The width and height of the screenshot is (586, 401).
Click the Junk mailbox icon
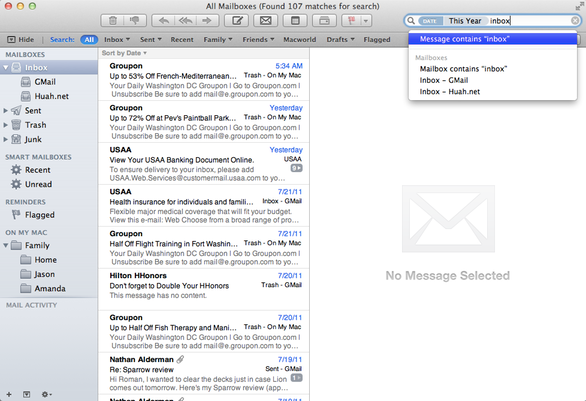tap(16, 139)
